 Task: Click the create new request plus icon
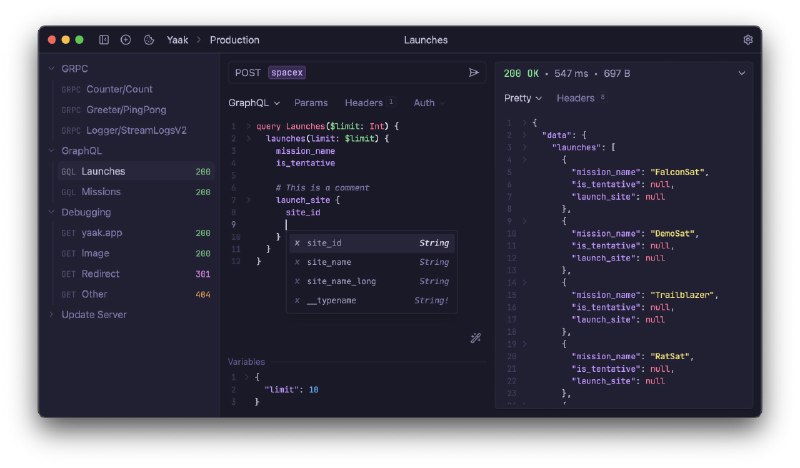pos(126,40)
